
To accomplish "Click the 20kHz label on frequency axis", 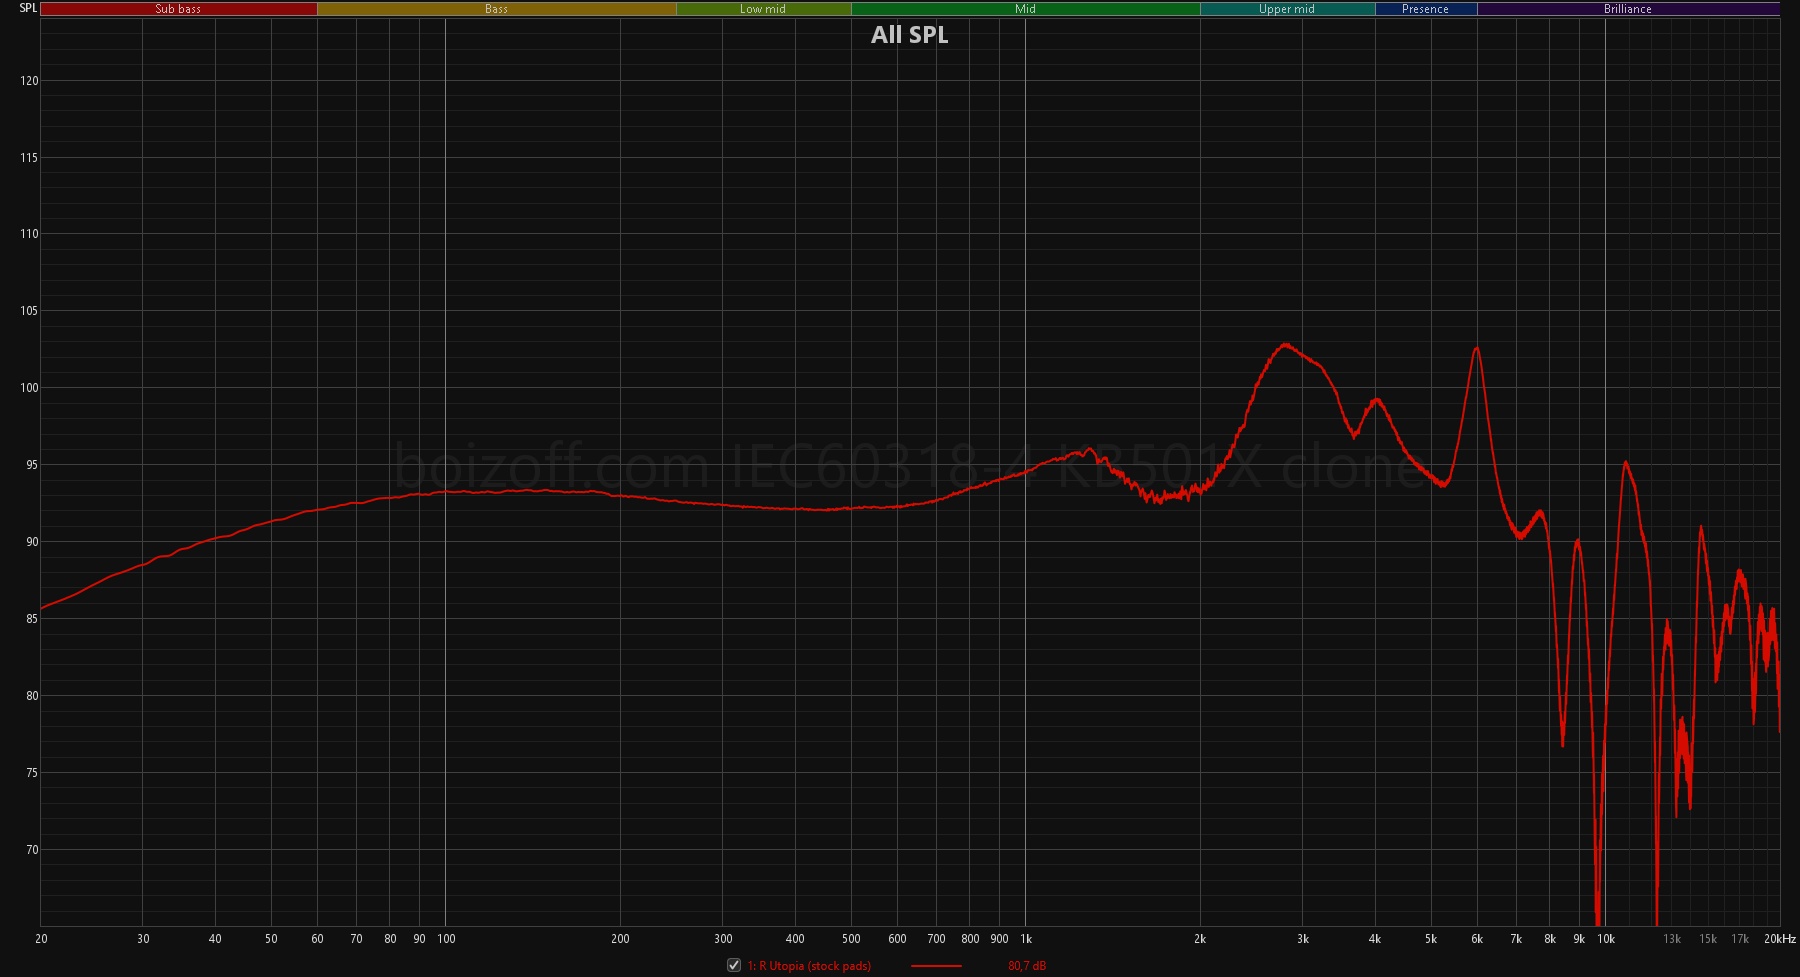I will click(x=1779, y=939).
